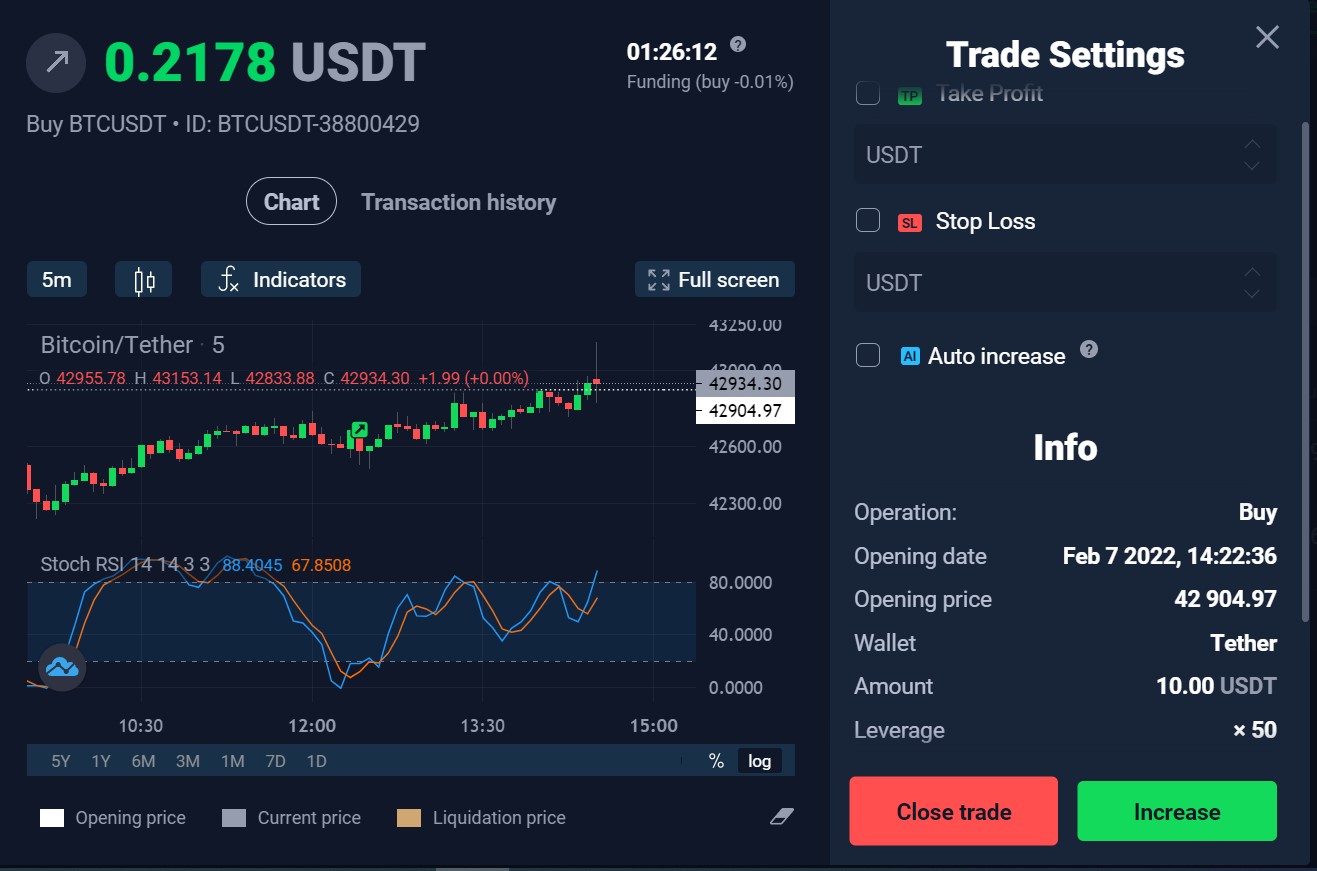
Task: Click the cloud logo on the chart
Action: coord(62,667)
